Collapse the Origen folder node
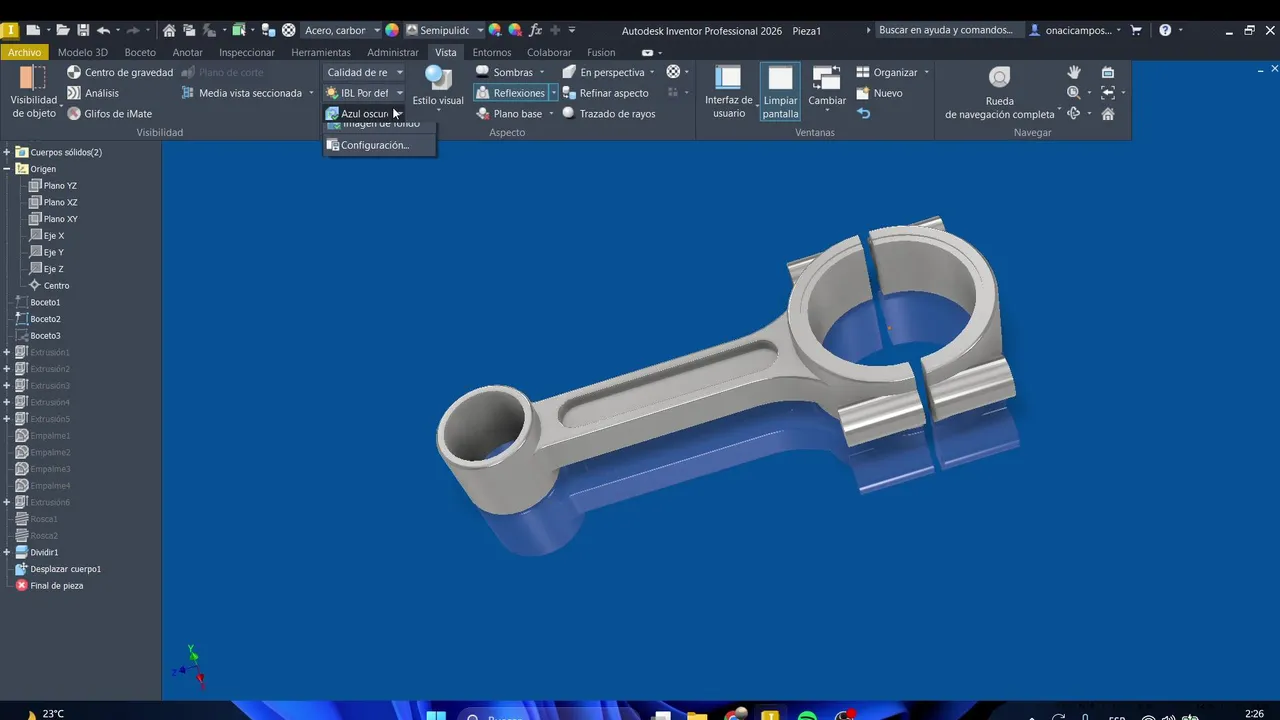1280x720 pixels. [x=7, y=169]
